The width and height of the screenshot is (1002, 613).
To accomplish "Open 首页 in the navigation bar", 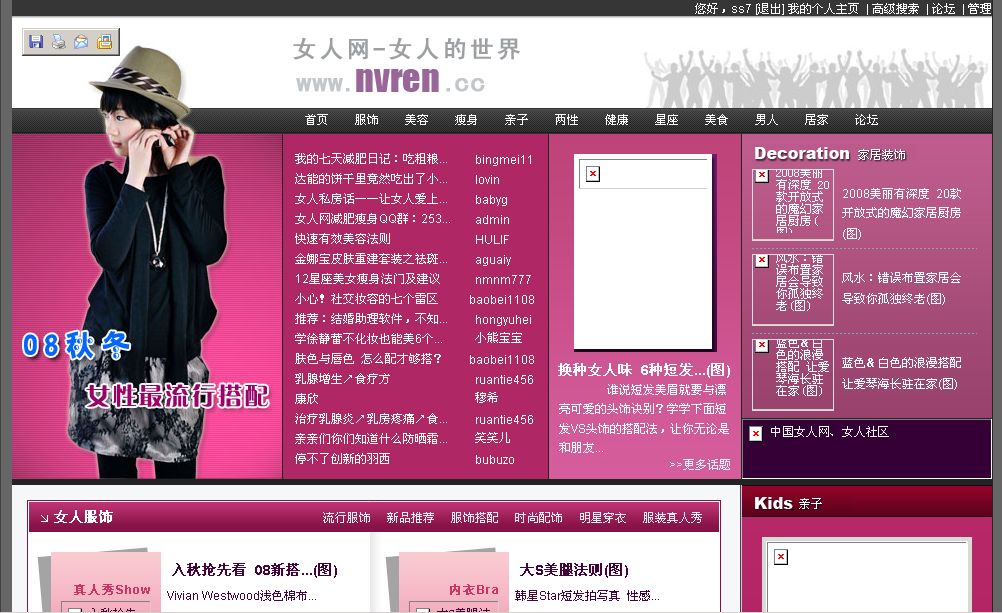I will [x=316, y=120].
